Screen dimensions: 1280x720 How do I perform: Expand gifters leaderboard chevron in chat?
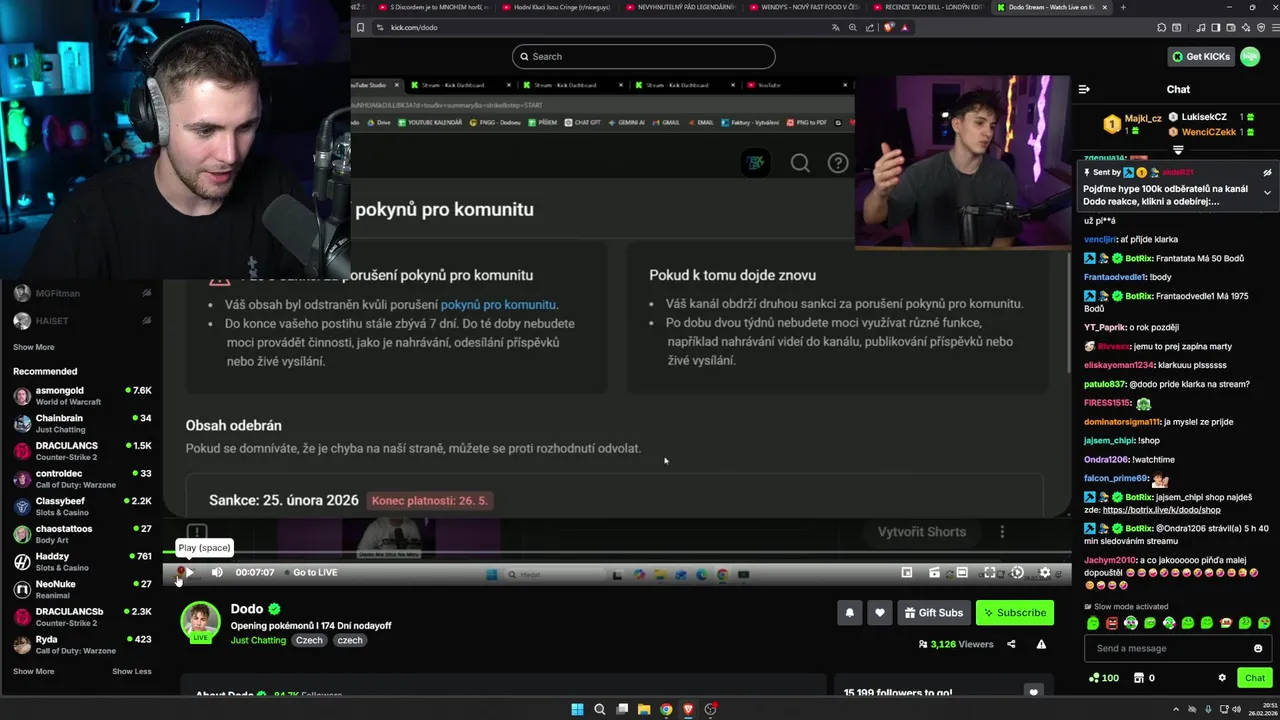(x=1178, y=150)
